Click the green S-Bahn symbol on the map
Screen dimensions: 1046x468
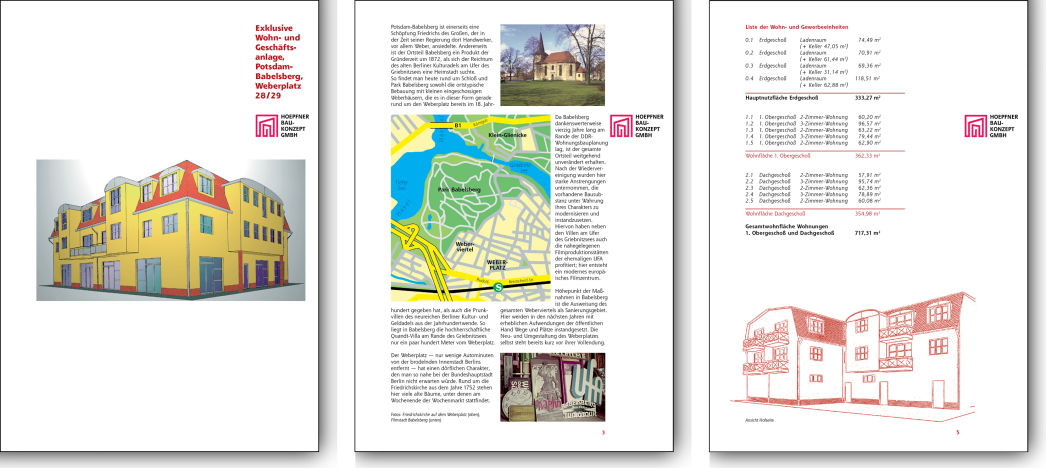[468, 289]
